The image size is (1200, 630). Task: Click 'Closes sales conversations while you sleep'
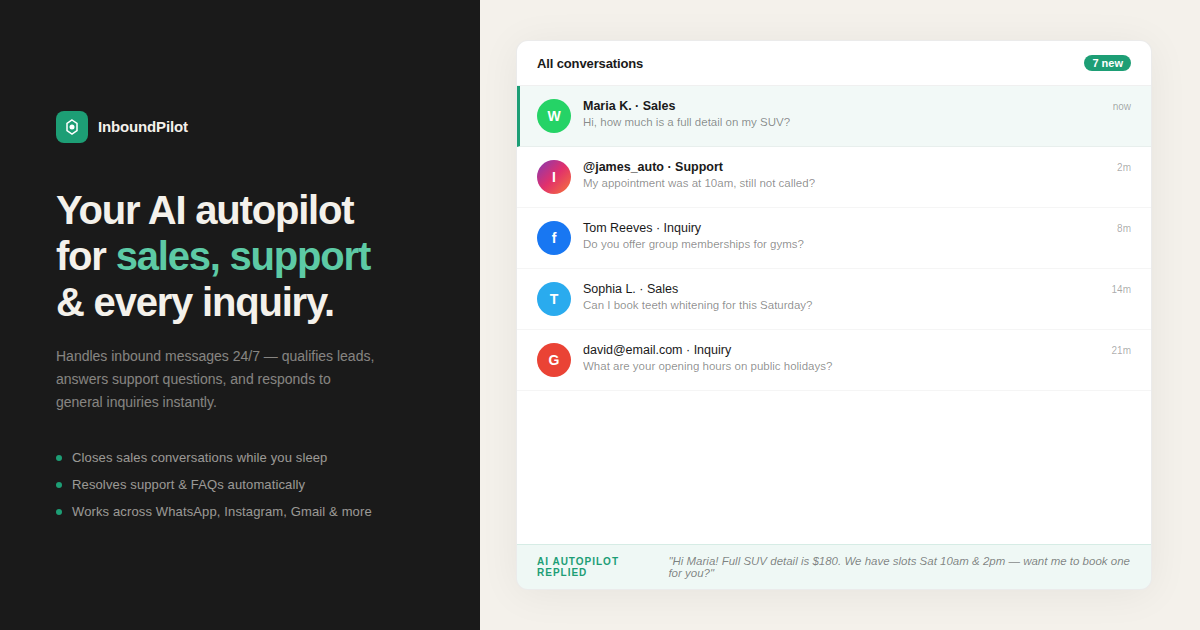(199, 458)
